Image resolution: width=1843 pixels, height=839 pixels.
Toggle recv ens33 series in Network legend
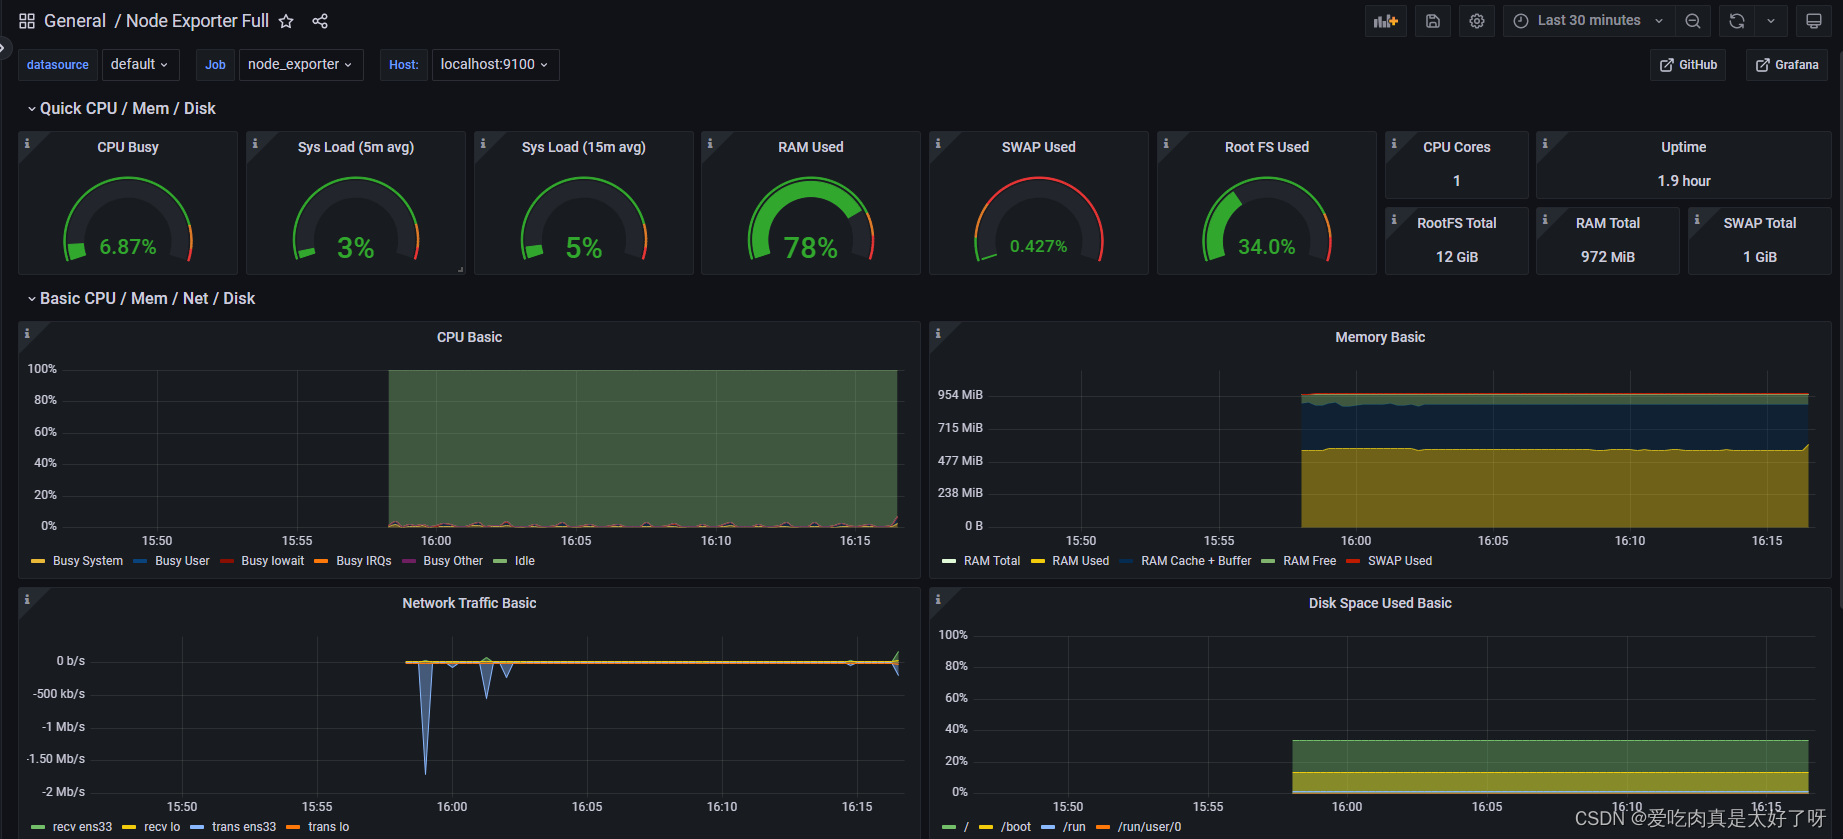pyautogui.click(x=82, y=827)
